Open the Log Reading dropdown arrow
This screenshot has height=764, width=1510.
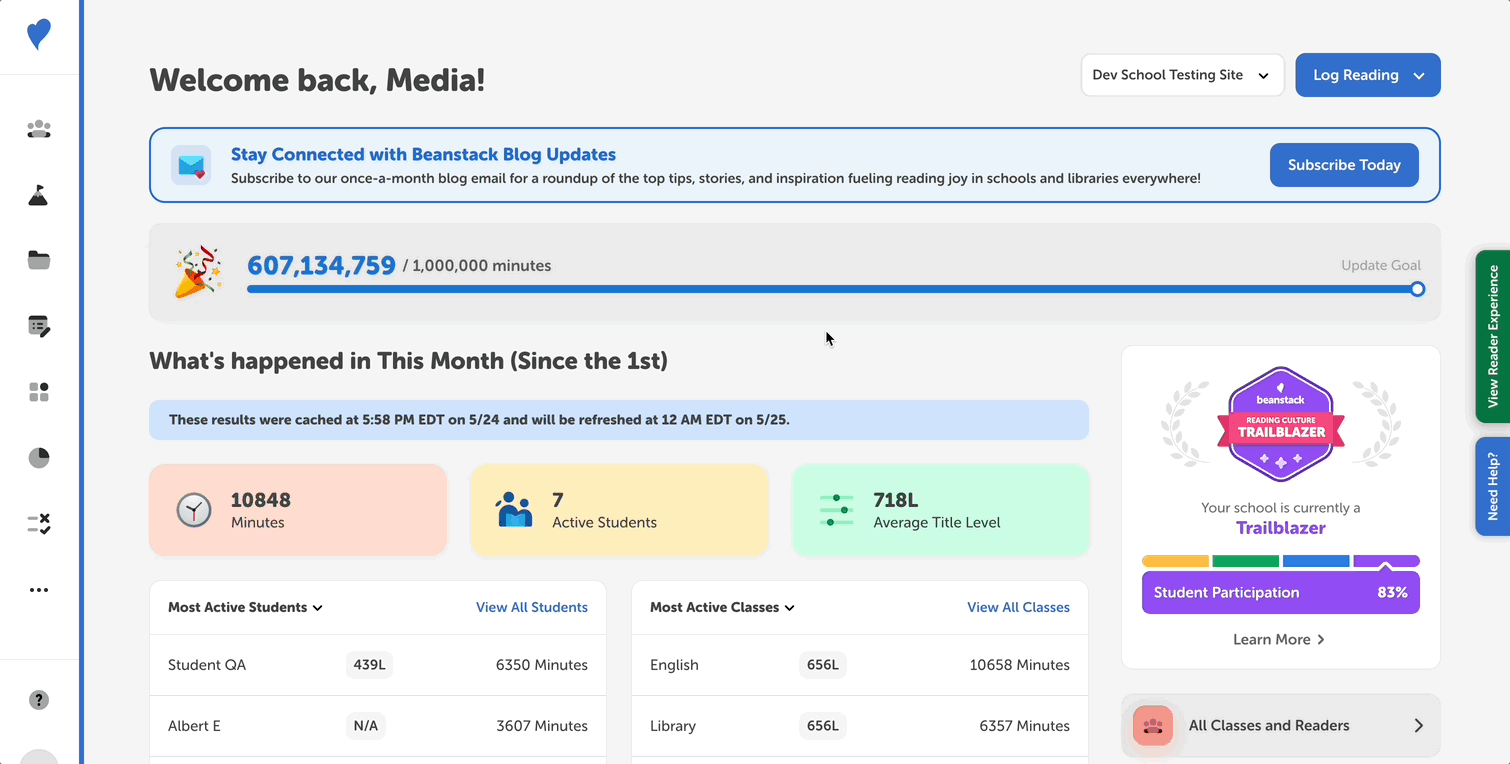[x=1419, y=74]
